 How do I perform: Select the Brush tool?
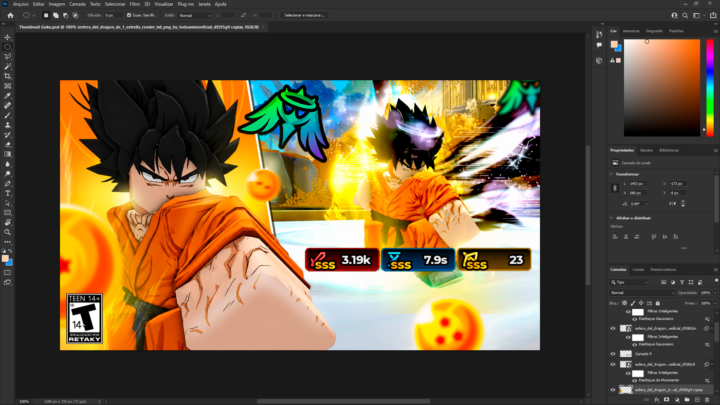pos(7,115)
